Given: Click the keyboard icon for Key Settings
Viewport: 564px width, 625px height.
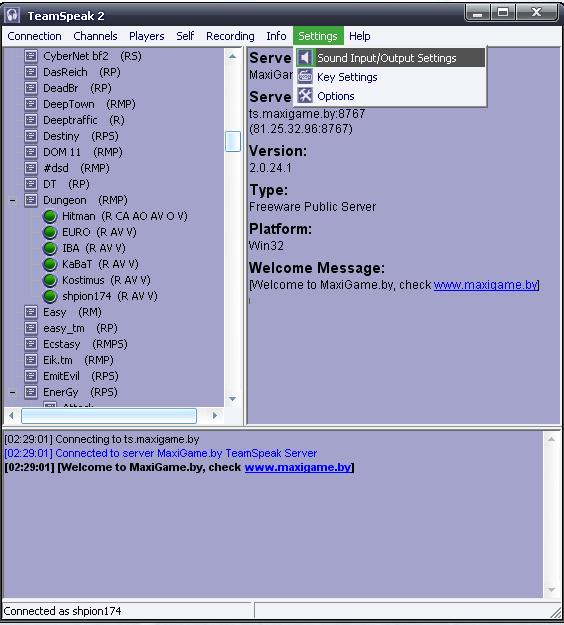Looking at the screenshot, I should pos(305,76).
